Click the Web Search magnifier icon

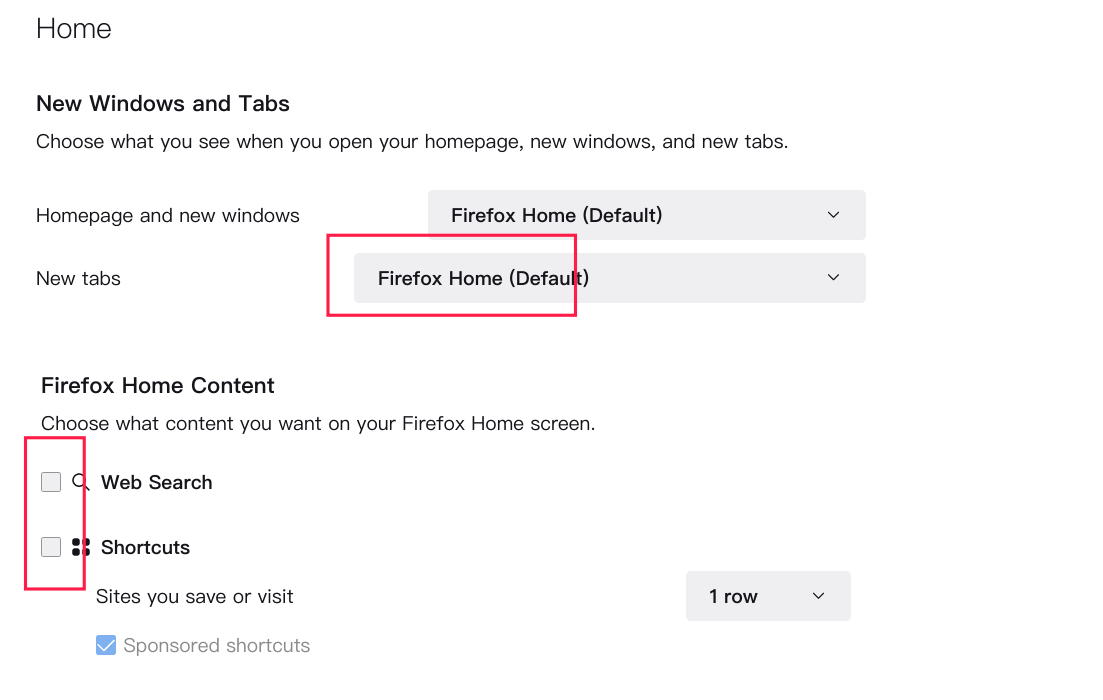[81, 482]
